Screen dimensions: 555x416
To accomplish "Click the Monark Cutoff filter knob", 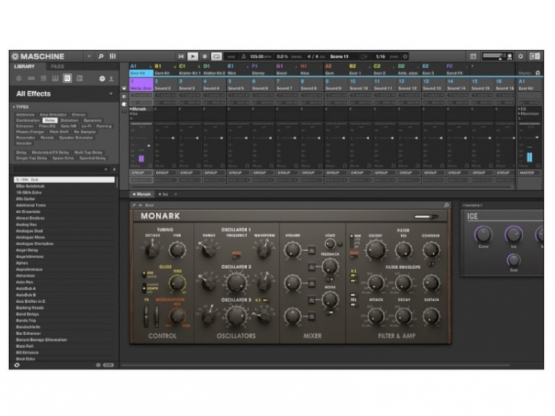I will click(376, 250).
